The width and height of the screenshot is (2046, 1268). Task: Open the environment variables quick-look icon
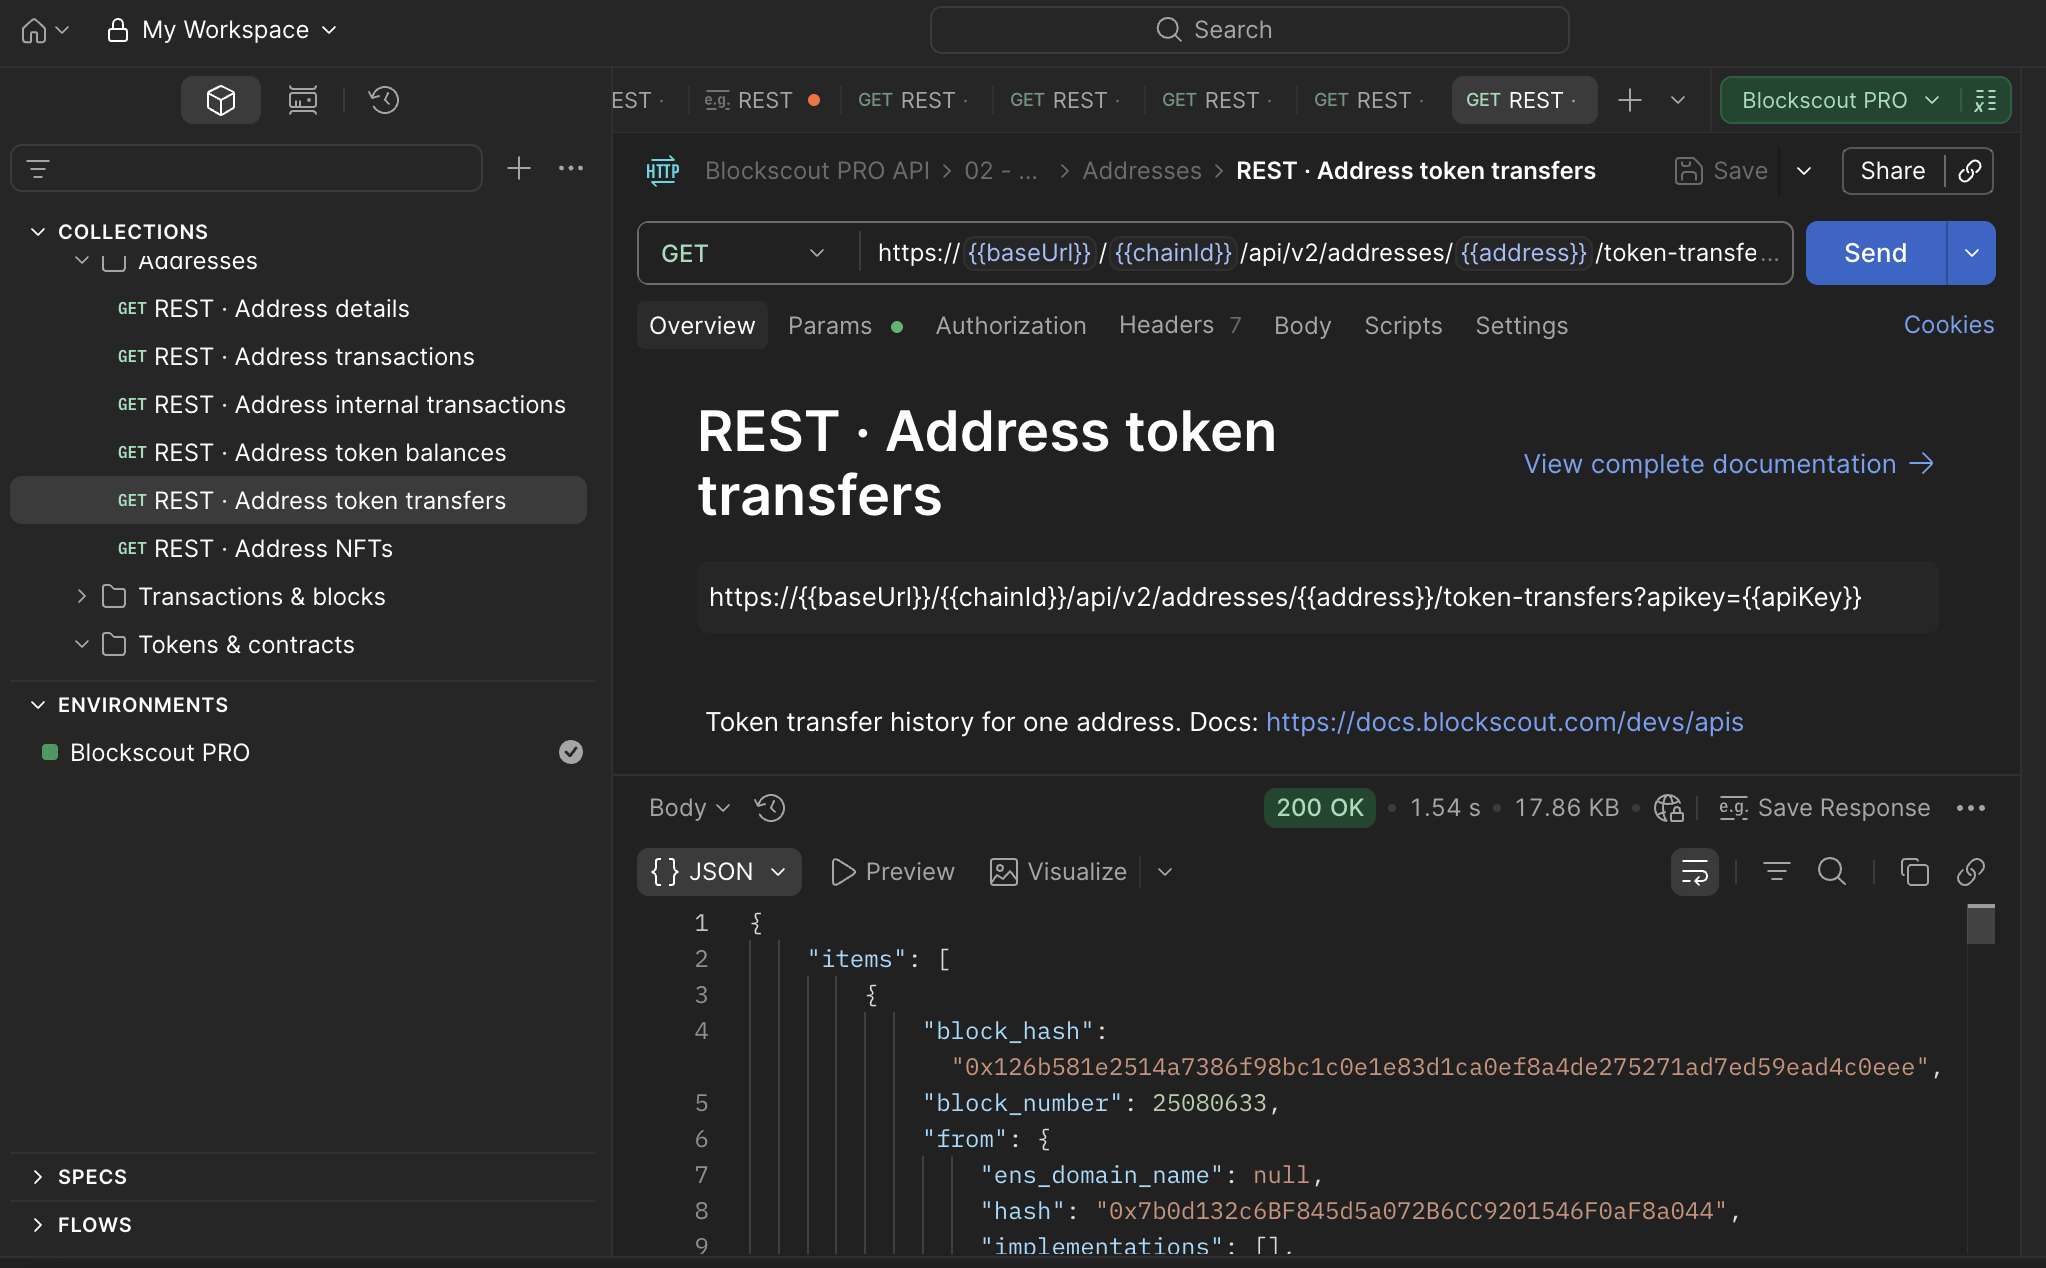[x=1986, y=100]
